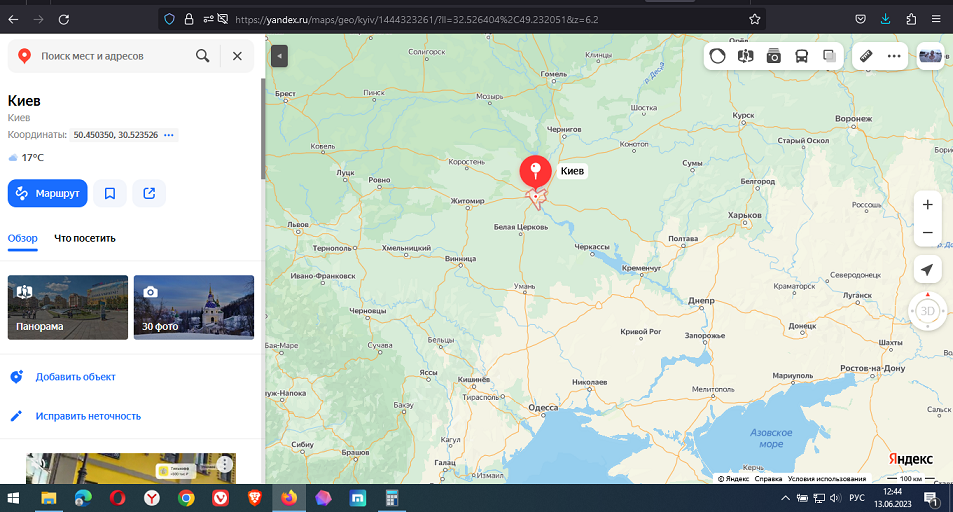Click Исправить неточность link
The image size is (953, 512).
(88, 417)
